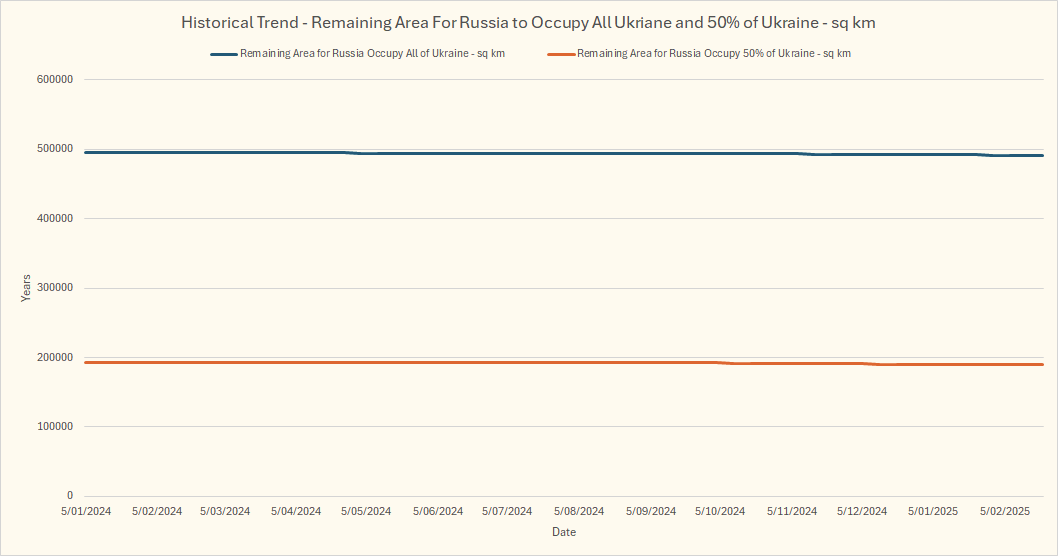This screenshot has height=556, width=1058.
Task: Click the 600000 y-axis label
Action: pyautogui.click(x=57, y=79)
